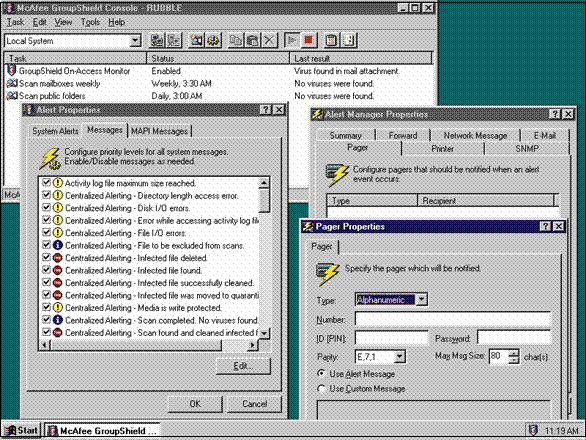Select Use Custom Message radio button

click(x=321, y=389)
